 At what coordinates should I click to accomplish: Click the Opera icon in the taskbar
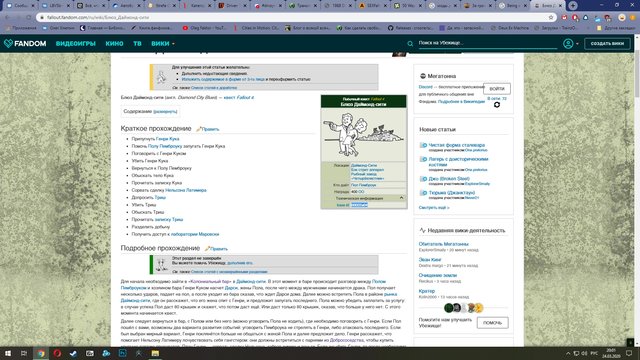click(x=57, y=353)
